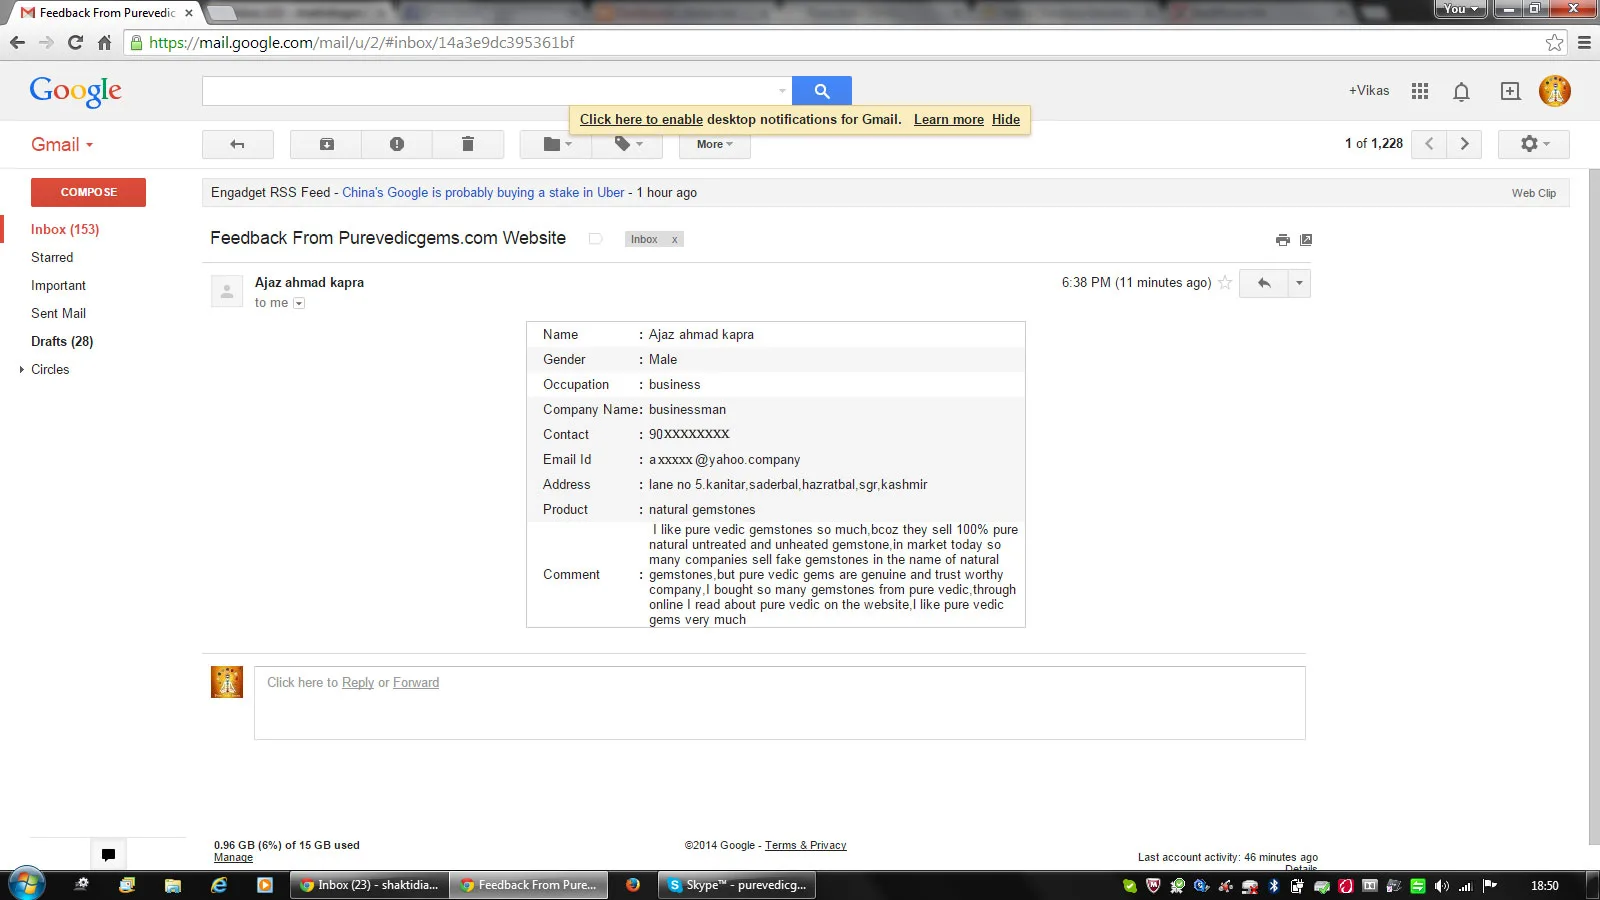Click the browser back arrow

click(x=17, y=43)
